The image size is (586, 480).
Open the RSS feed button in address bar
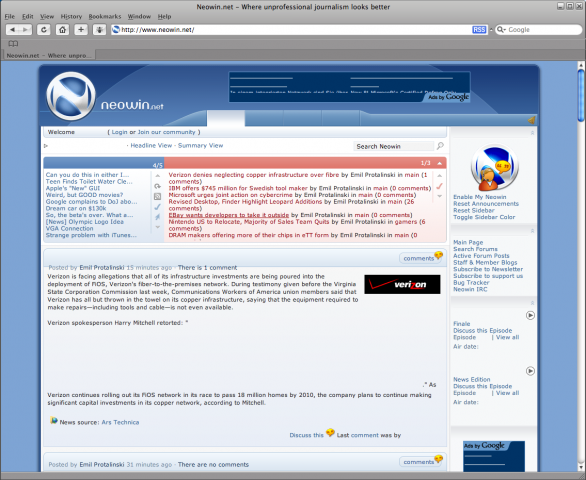pyautogui.click(x=479, y=30)
